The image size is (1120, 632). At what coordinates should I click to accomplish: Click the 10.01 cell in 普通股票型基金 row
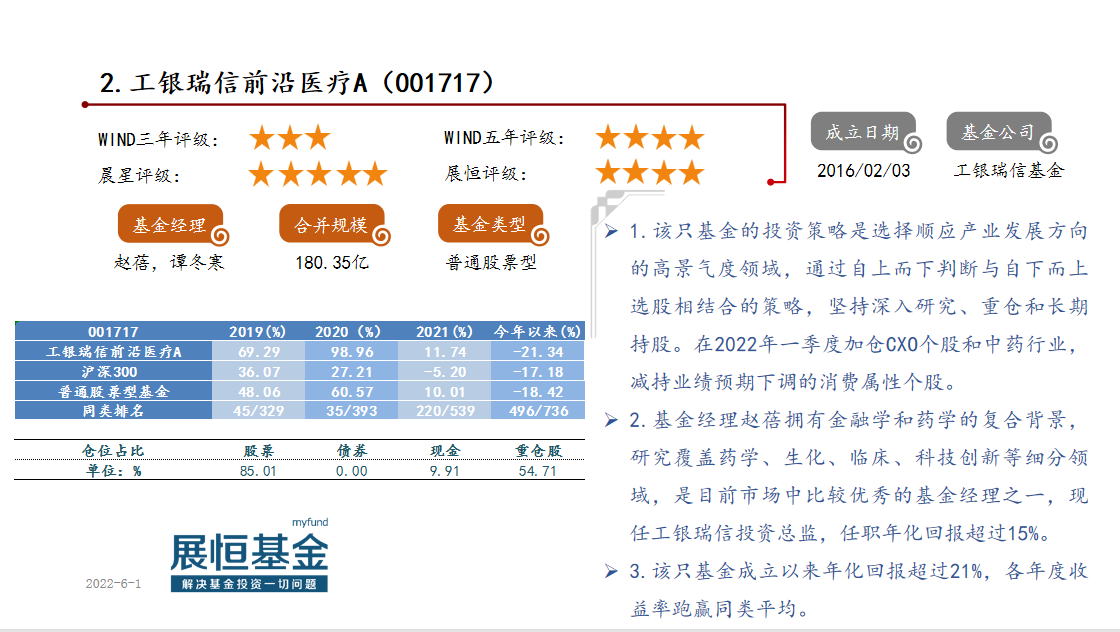tap(444, 391)
